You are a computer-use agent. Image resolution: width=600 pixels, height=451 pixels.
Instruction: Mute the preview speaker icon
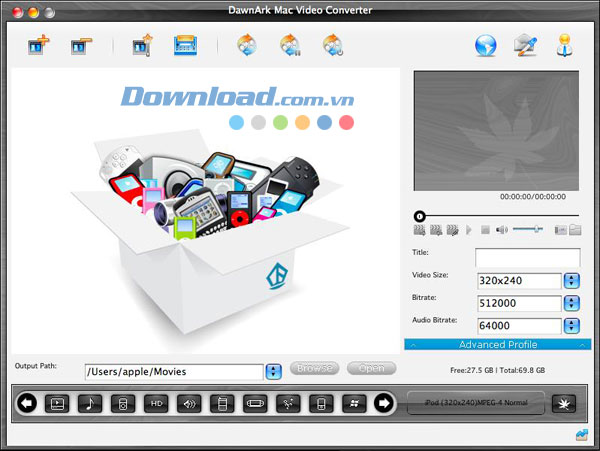pos(502,230)
